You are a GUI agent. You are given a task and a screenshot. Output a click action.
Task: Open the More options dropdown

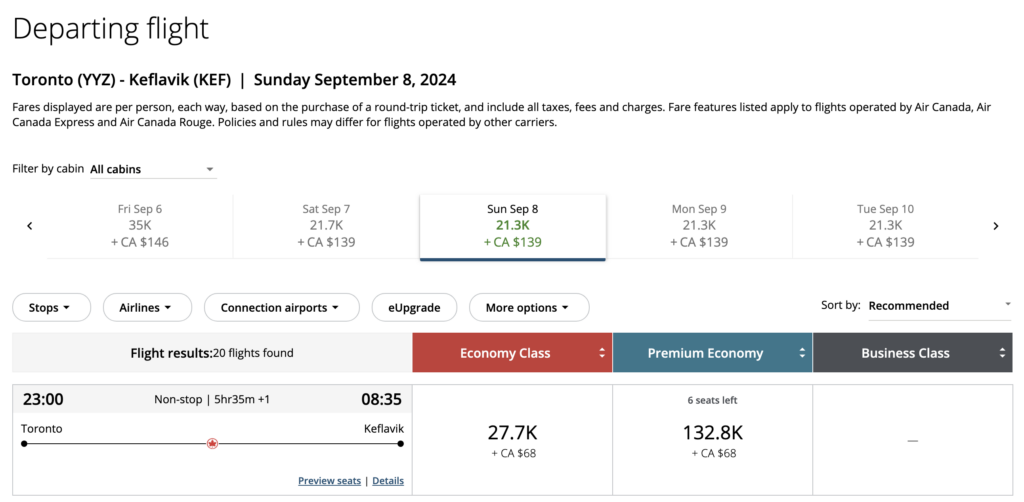[528, 308]
